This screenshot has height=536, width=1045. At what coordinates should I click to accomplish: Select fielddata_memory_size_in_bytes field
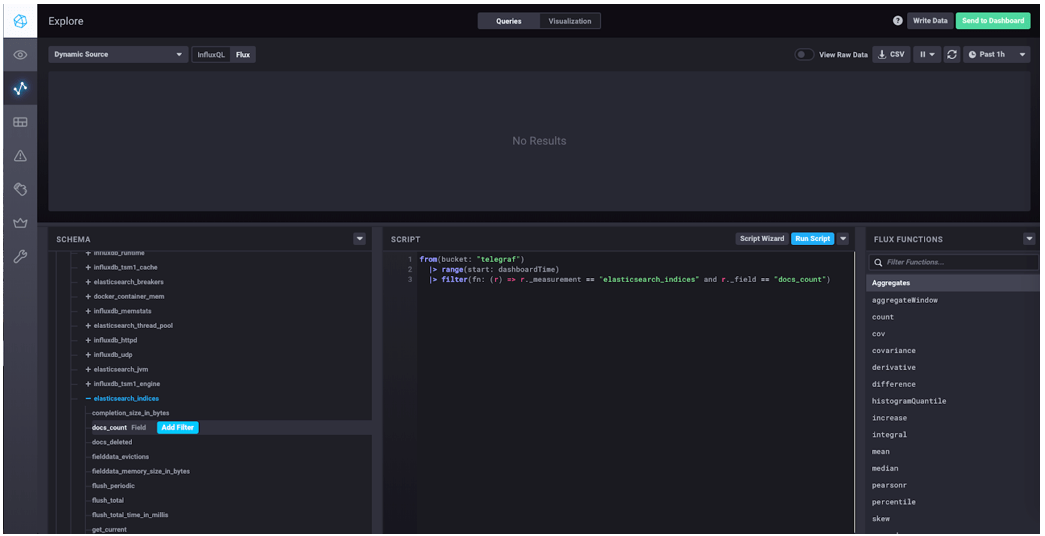pyautogui.click(x=141, y=471)
